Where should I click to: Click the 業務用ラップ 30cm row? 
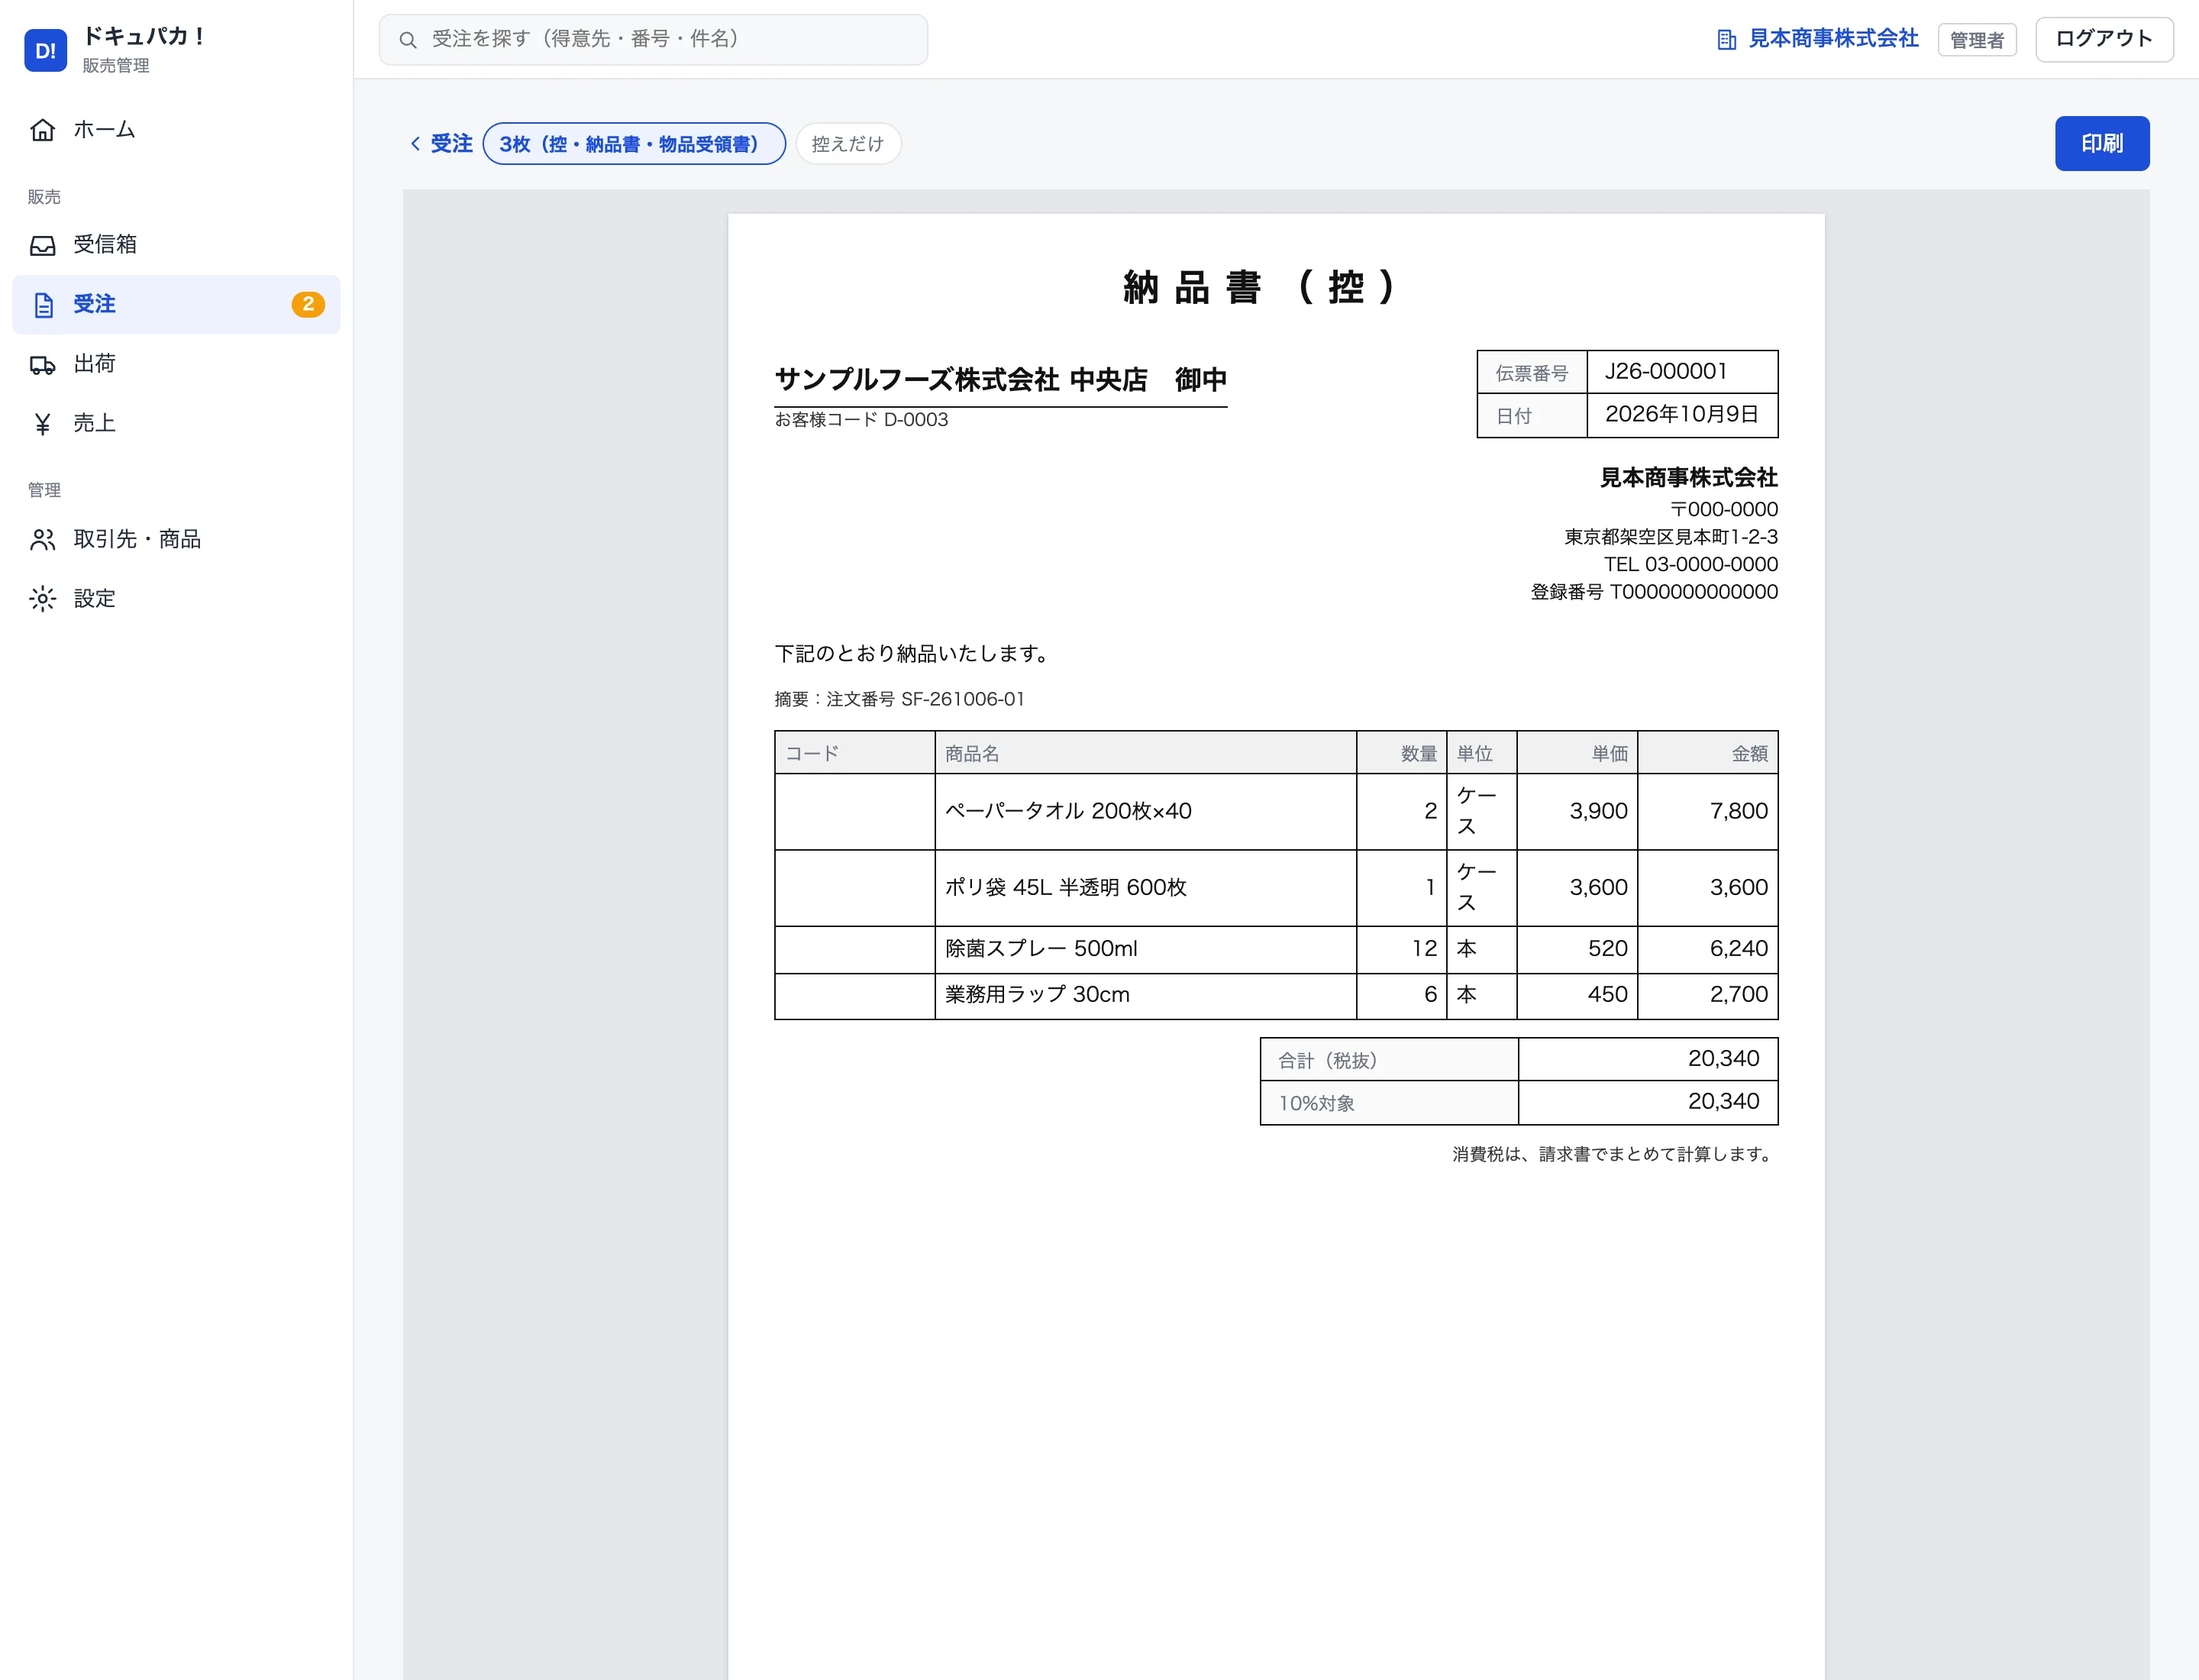point(1276,996)
